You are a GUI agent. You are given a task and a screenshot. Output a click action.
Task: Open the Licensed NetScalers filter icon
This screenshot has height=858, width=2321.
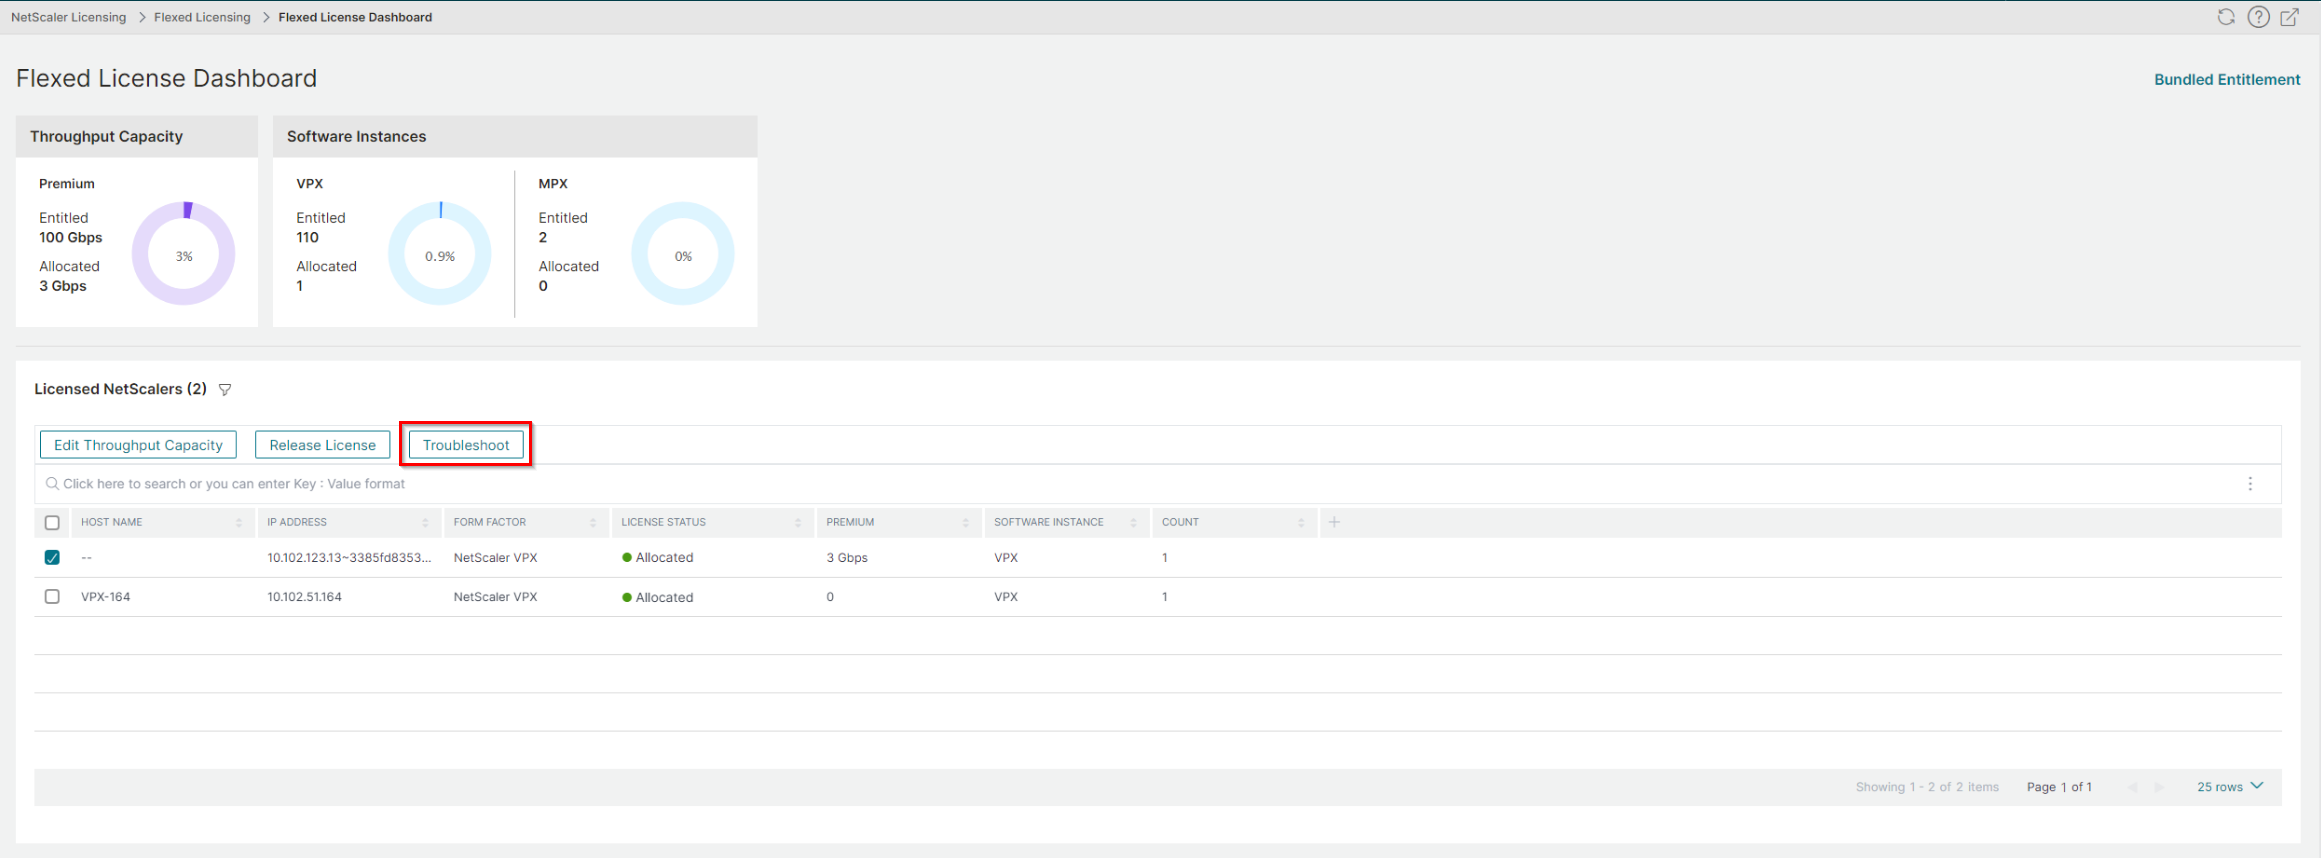coord(225,390)
